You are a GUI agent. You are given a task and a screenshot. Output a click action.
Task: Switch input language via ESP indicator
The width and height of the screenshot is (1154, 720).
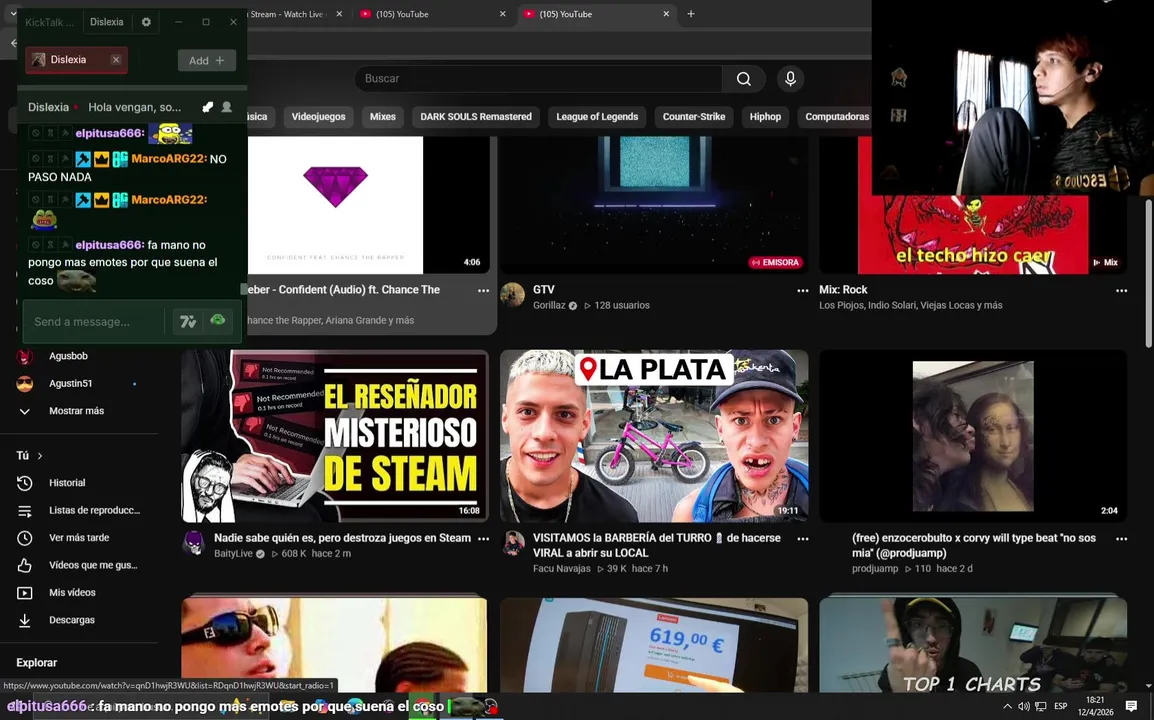click(x=1061, y=706)
